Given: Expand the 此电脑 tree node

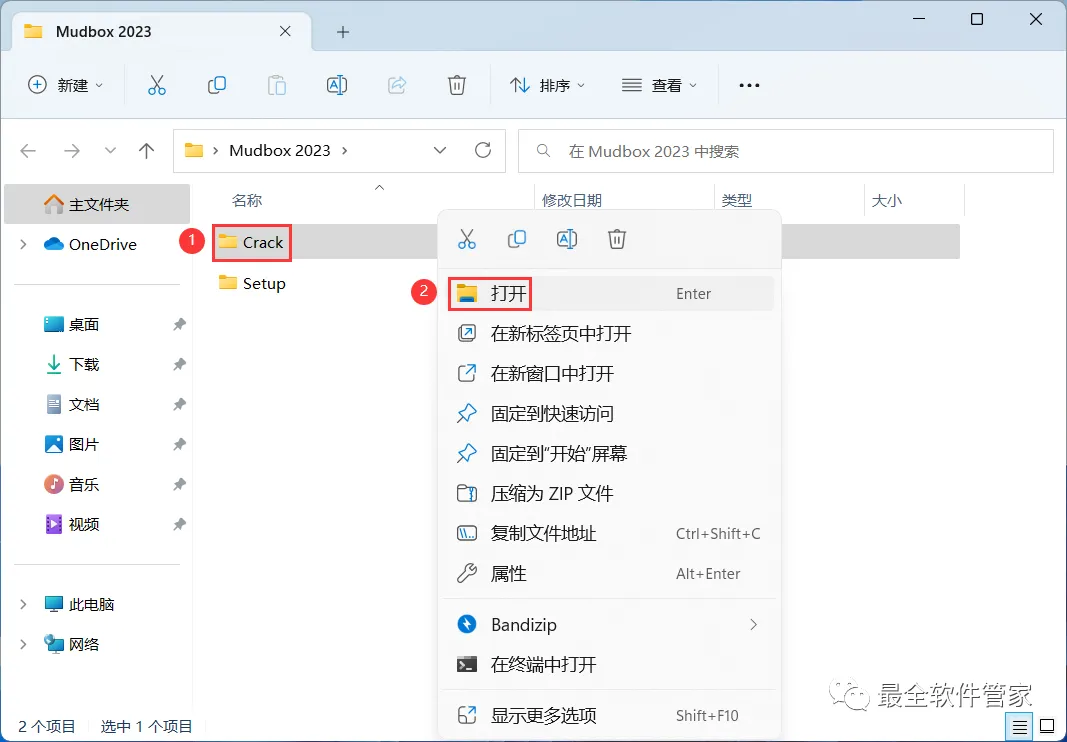Looking at the screenshot, I should (x=23, y=604).
